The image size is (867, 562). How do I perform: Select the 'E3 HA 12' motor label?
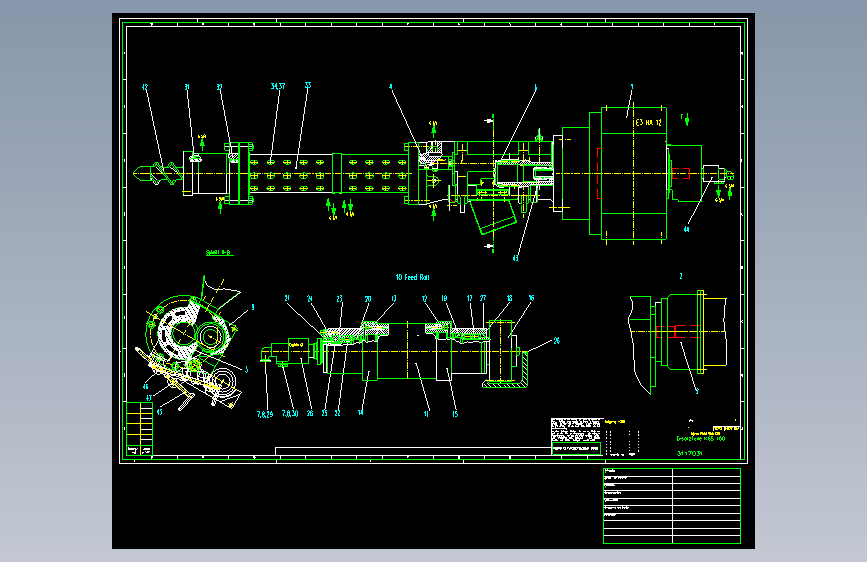pos(649,123)
